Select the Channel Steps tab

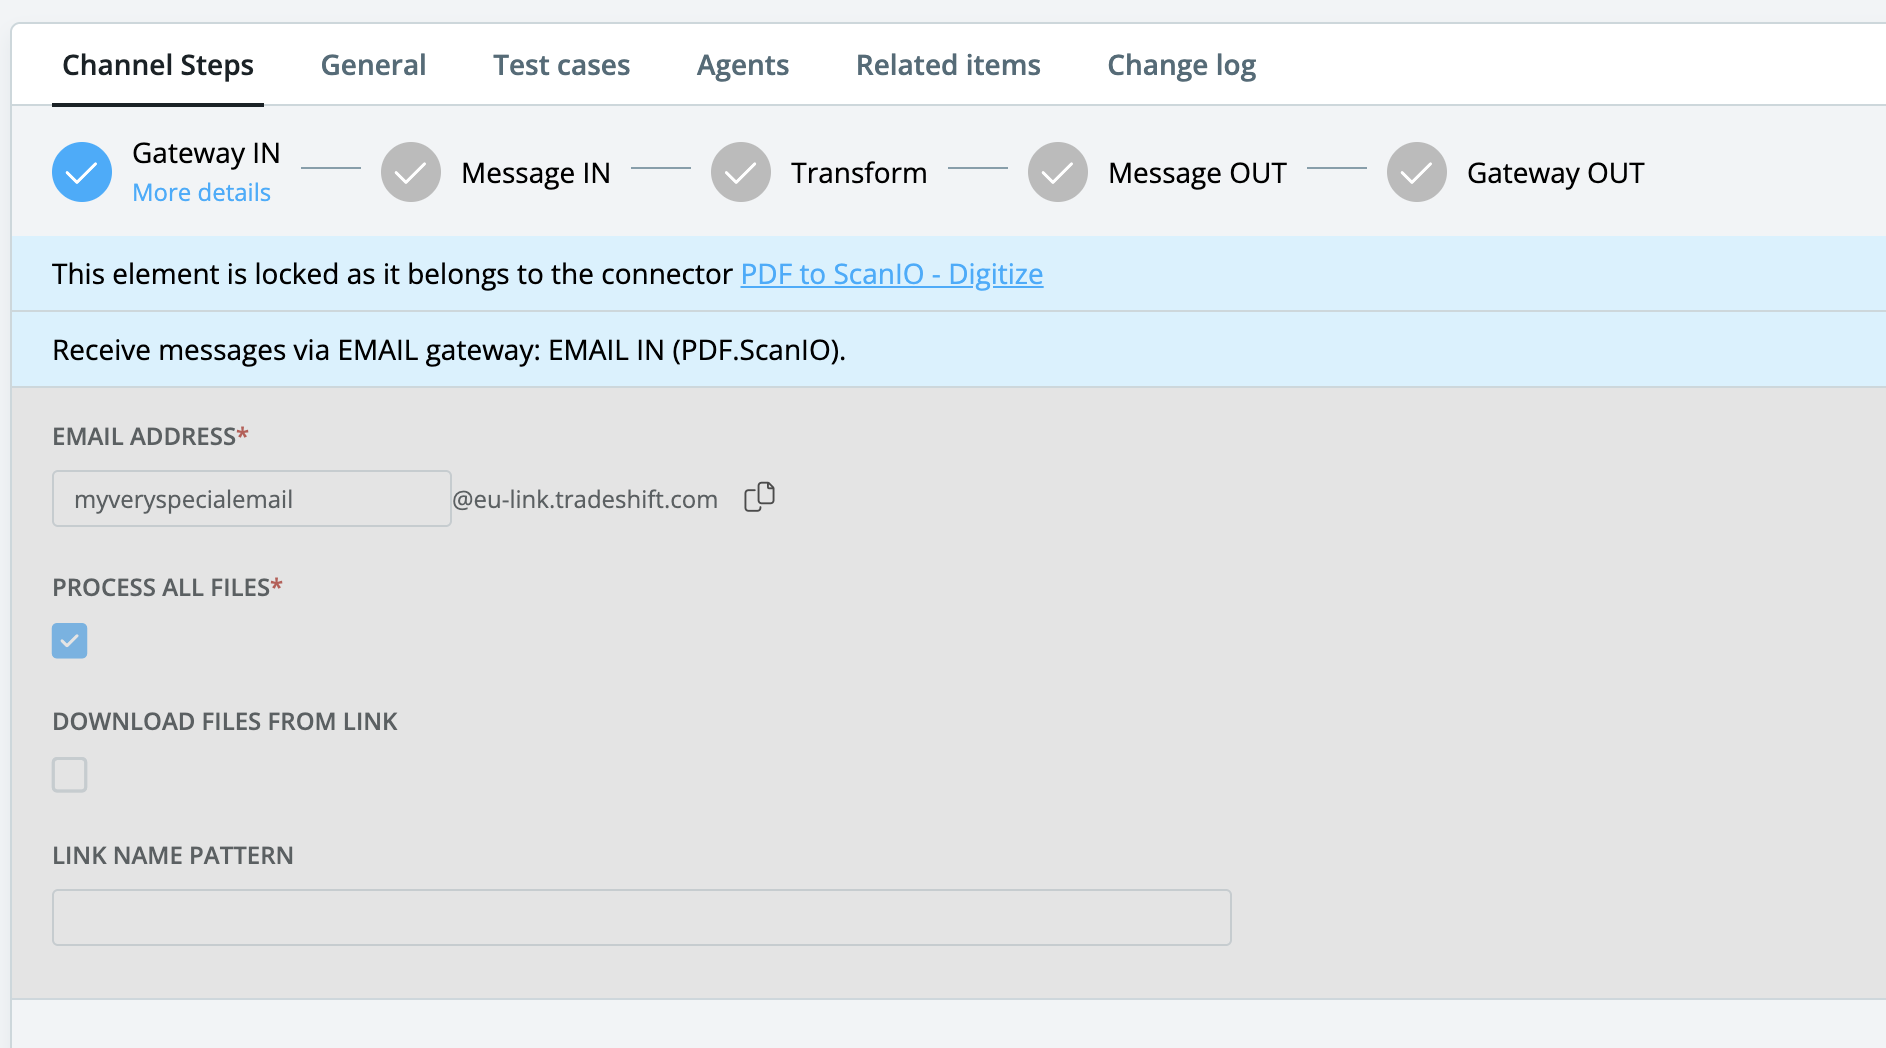pos(158,65)
